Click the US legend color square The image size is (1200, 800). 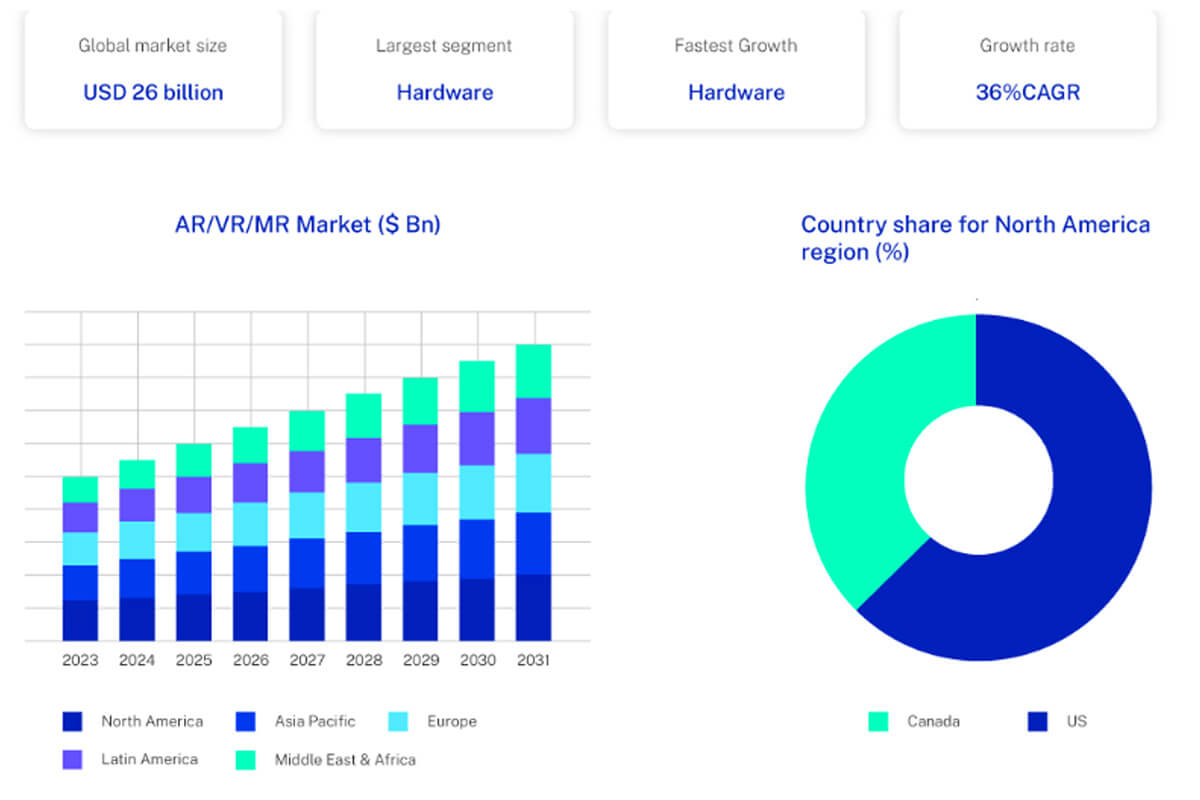pyautogui.click(x=1038, y=721)
